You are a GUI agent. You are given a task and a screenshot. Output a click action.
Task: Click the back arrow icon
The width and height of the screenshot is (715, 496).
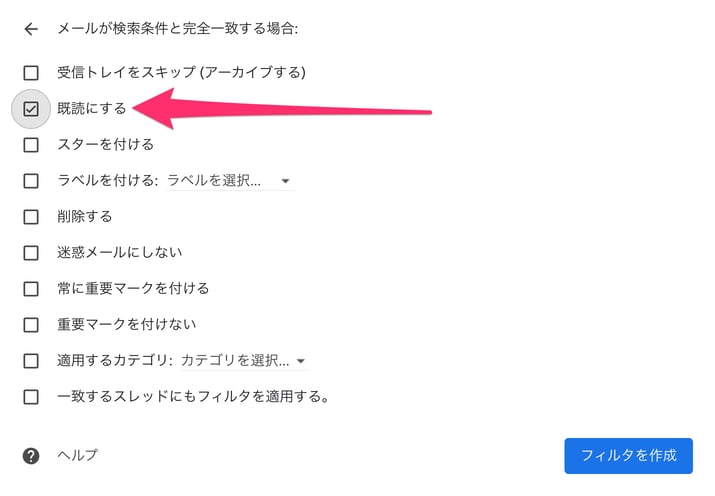click(31, 29)
